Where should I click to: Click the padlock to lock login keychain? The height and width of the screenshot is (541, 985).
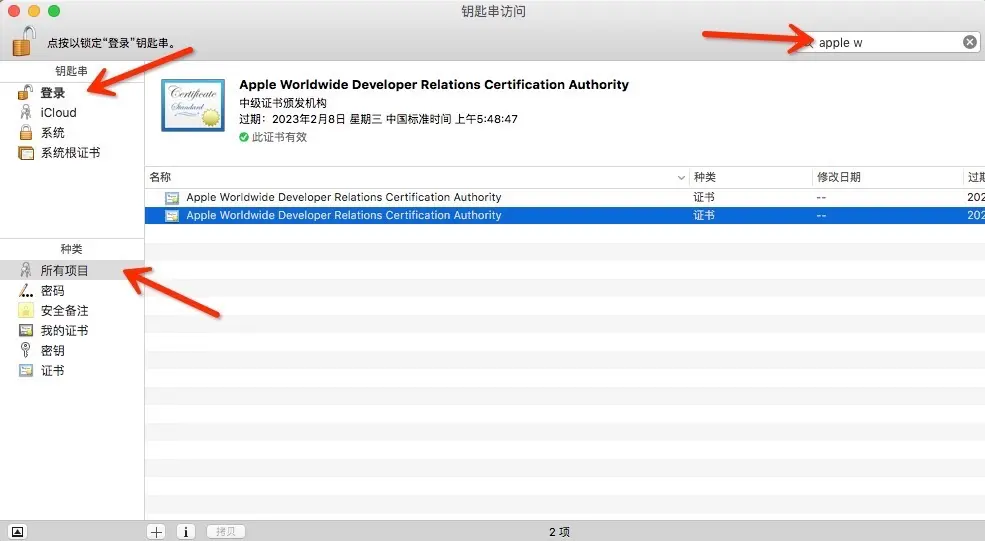click(x=24, y=41)
